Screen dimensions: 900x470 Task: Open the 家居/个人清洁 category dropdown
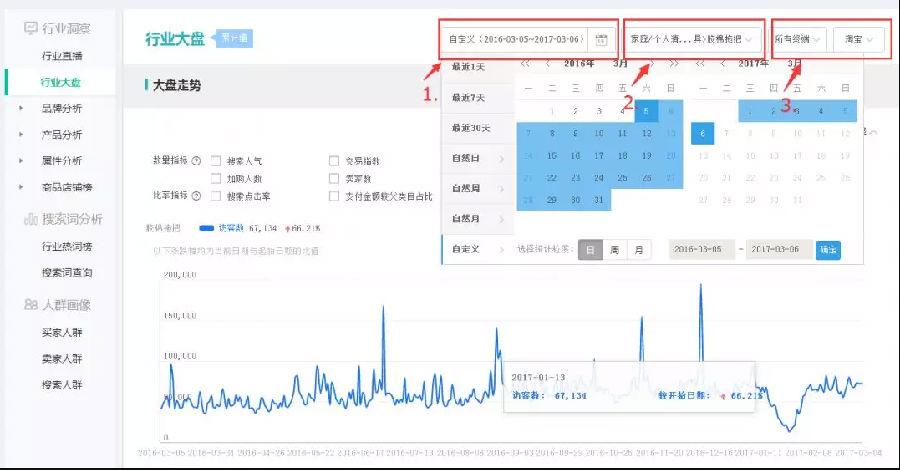(x=693, y=40)
